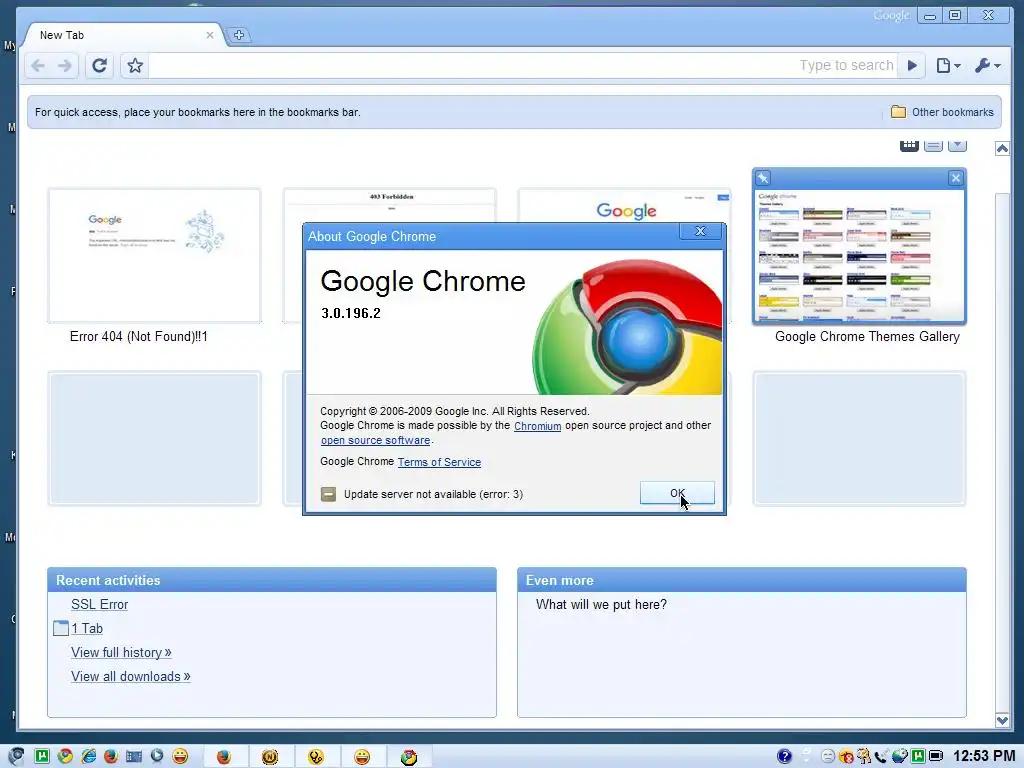The height and width of the screenshot is (768, 1024).
Task: Switch to the Firefox taskbar window
Action: coord(224,756)
